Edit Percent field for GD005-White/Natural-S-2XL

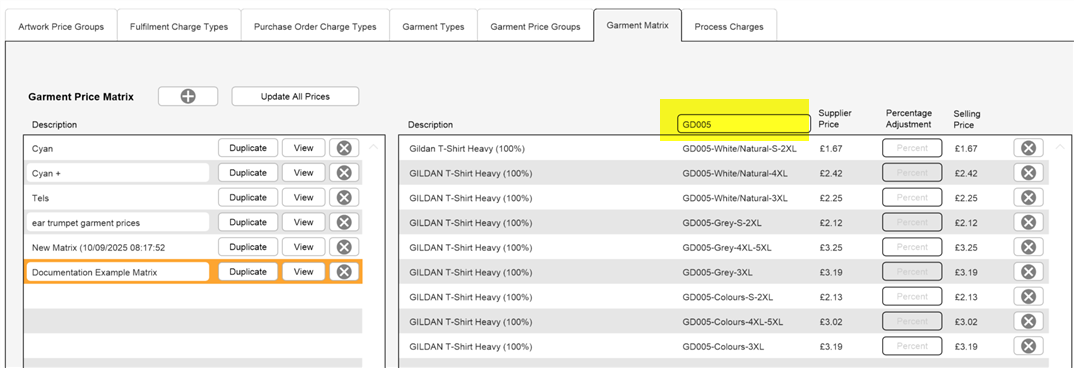[x=912, y=148]
